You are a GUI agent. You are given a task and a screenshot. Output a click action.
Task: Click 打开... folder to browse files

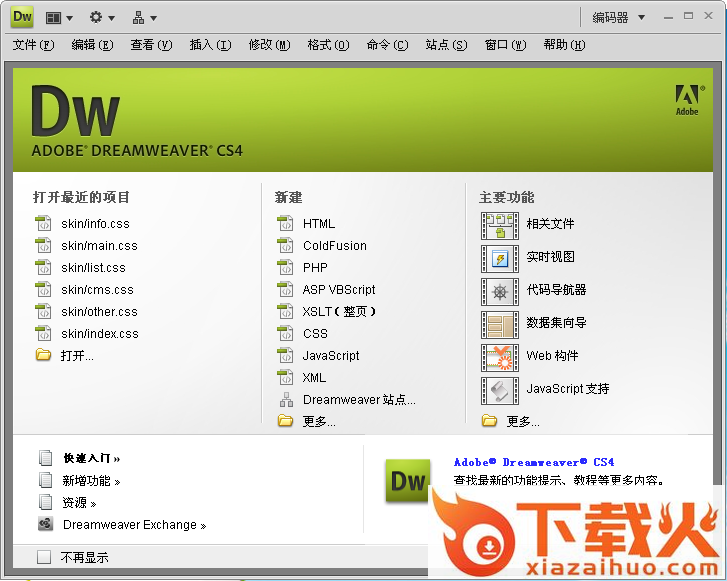tap(77, 356)
